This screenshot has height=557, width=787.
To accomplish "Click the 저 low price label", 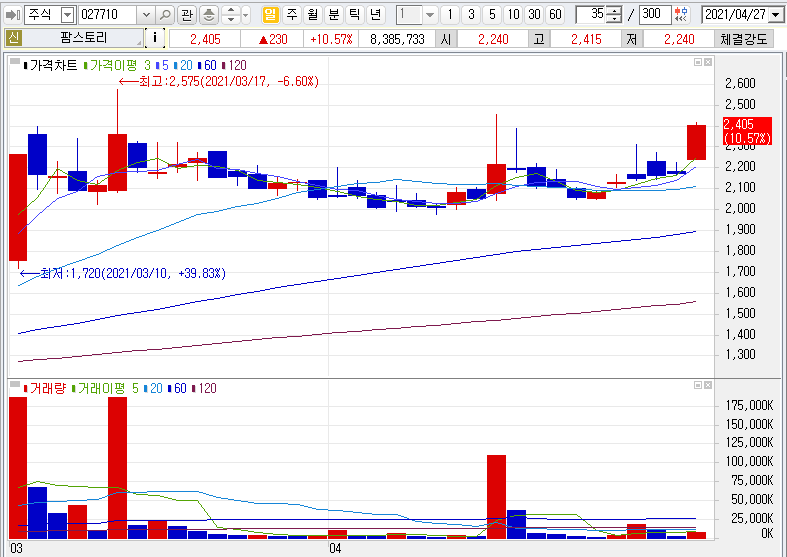I will pyautogui.click(x=632, y=39).
